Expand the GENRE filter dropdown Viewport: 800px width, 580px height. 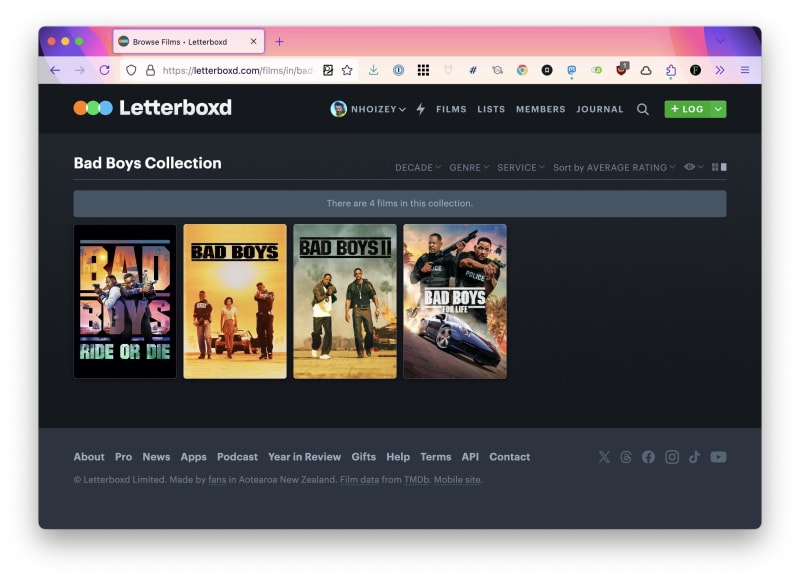[x=469, y=167]
